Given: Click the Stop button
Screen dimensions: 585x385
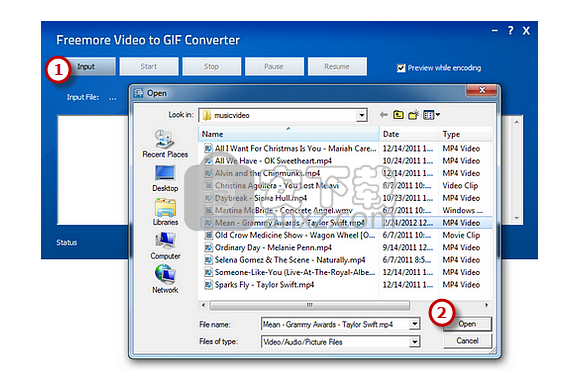Looking at the screenshot, I should (x=212, y=67).
